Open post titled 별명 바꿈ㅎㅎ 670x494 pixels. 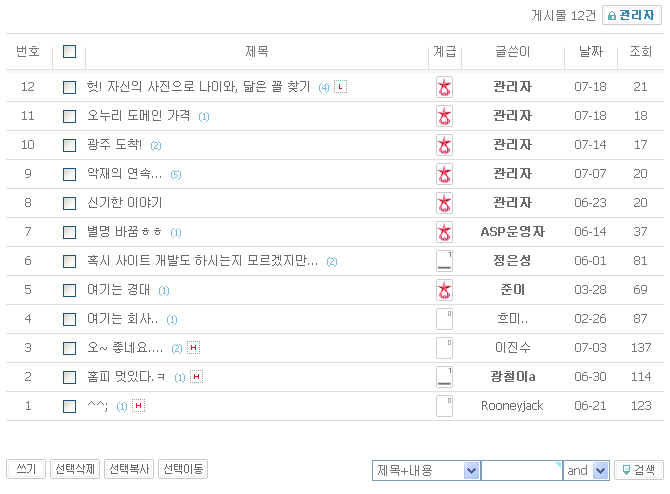[x=124, y=232]
